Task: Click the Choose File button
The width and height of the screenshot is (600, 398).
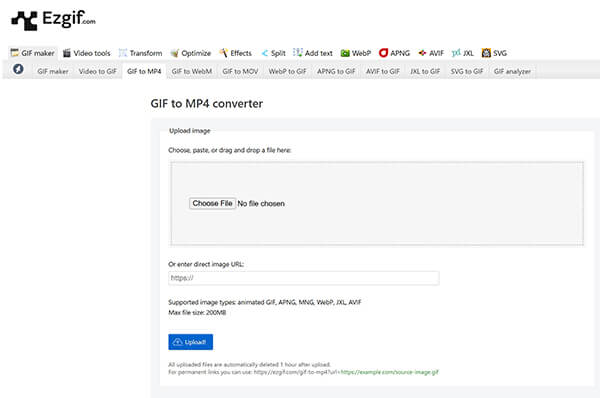Action: tap(212, 203)
